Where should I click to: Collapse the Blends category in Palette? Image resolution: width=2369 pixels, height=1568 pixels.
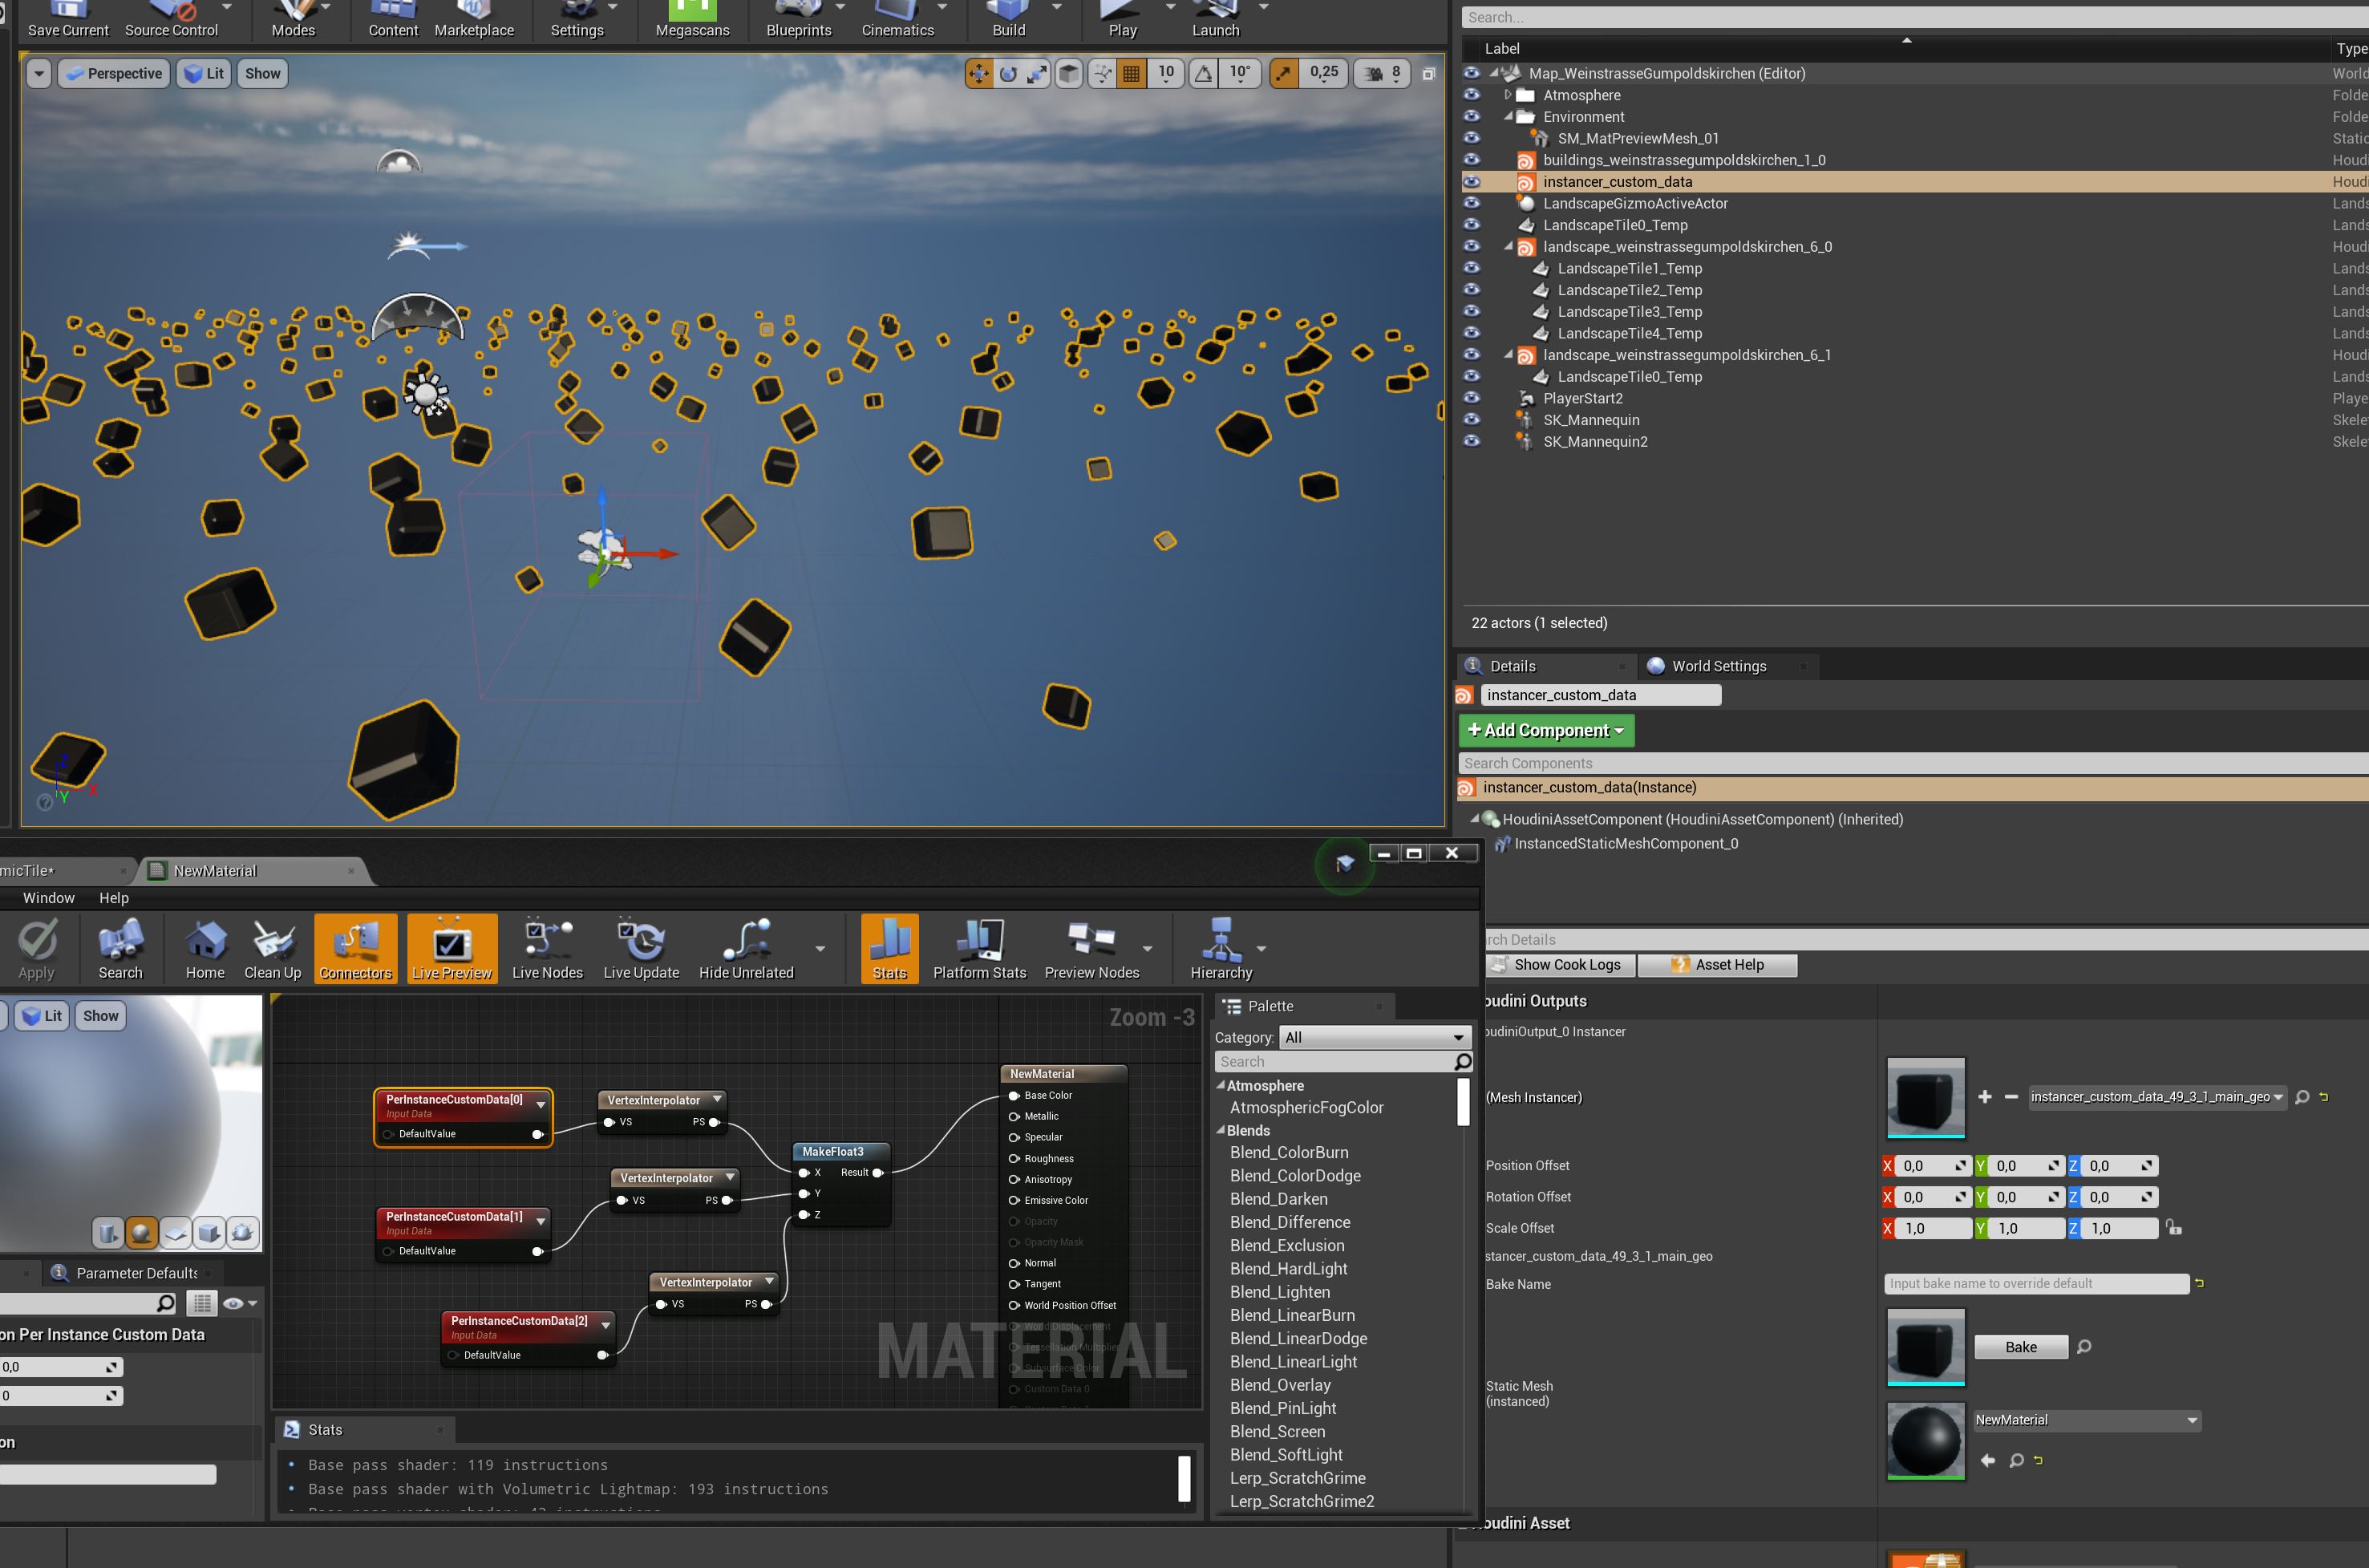pos(1220,1130)
